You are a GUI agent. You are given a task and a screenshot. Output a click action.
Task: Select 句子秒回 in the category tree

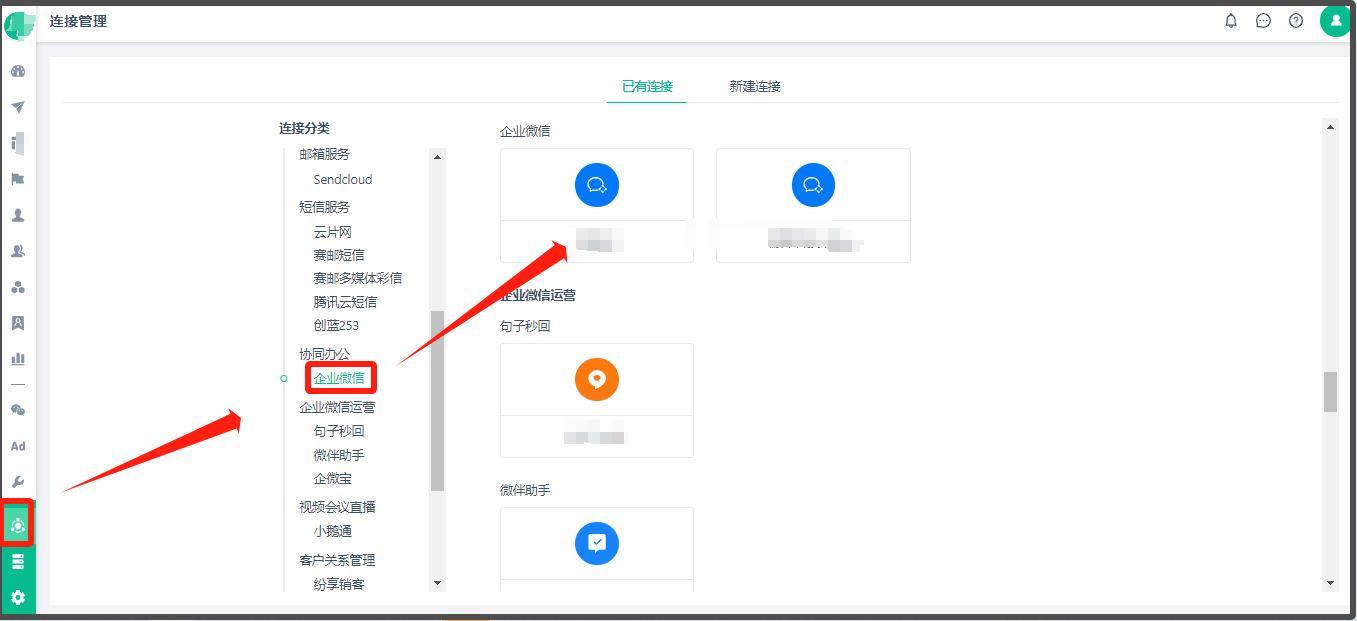tap(339, 431)
